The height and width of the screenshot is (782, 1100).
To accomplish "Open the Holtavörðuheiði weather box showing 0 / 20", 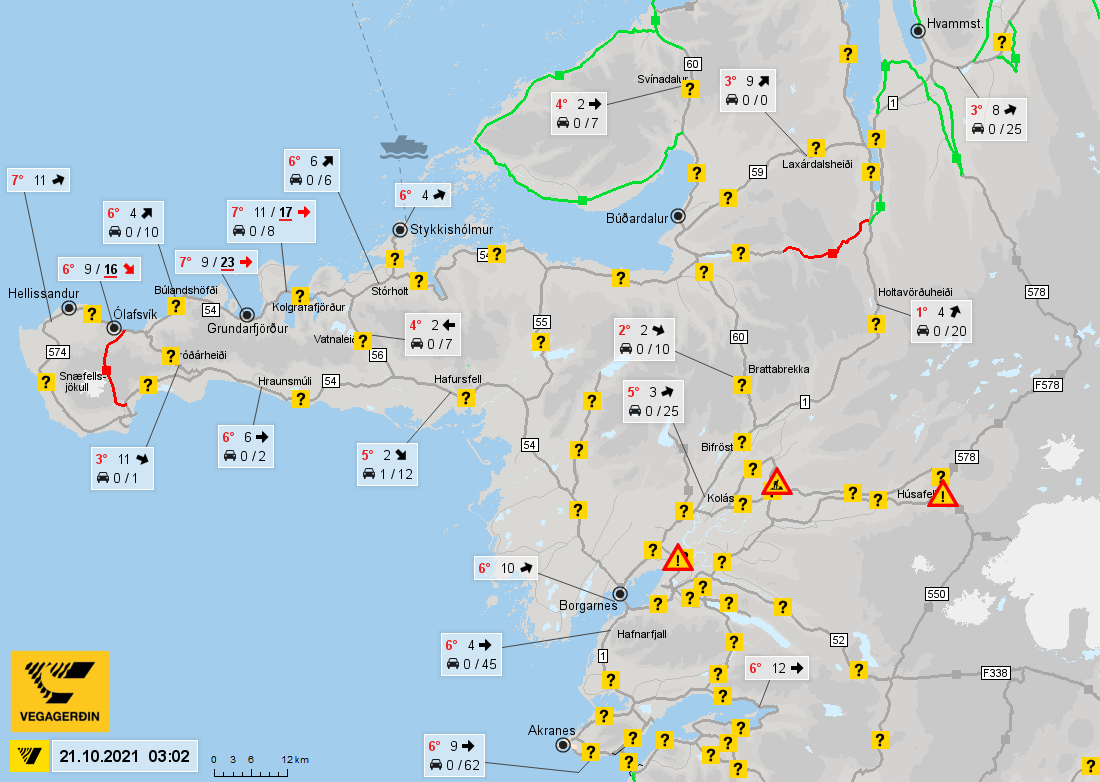I will (941, 322).
